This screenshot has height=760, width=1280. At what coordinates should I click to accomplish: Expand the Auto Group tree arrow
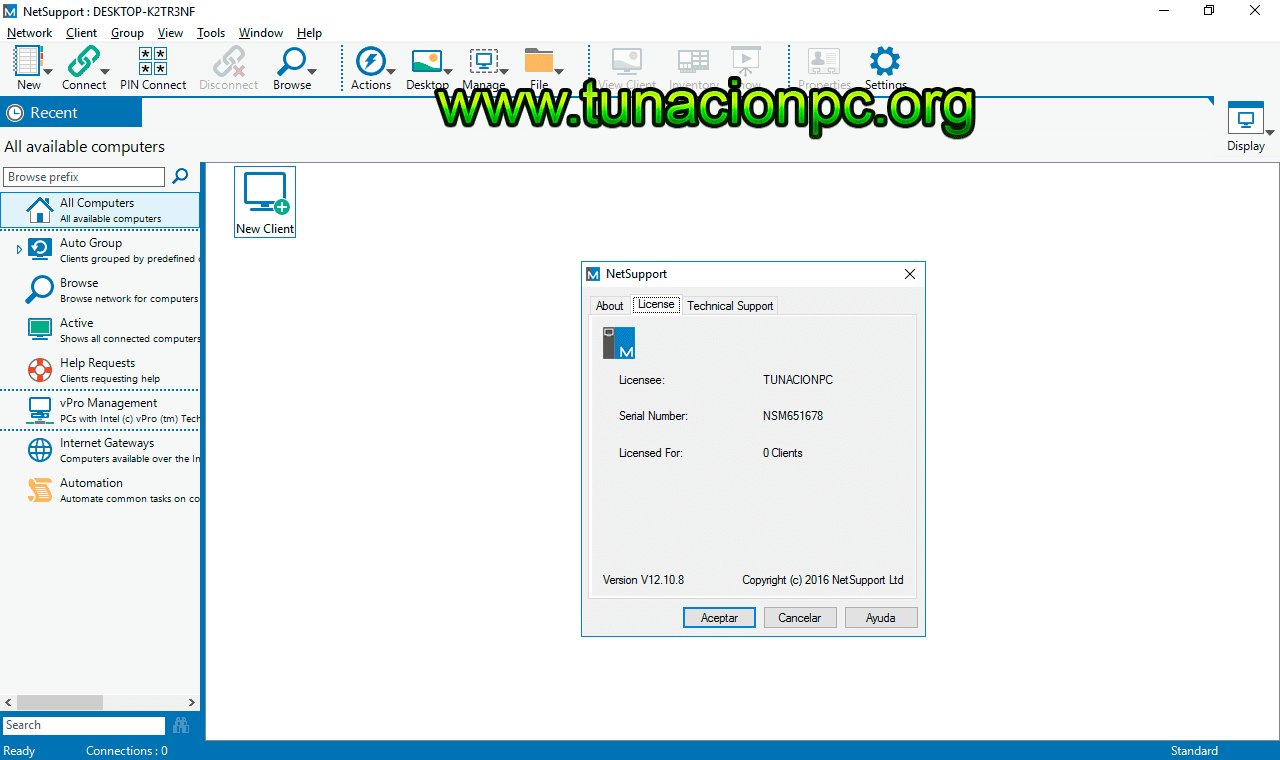[19, 249]
